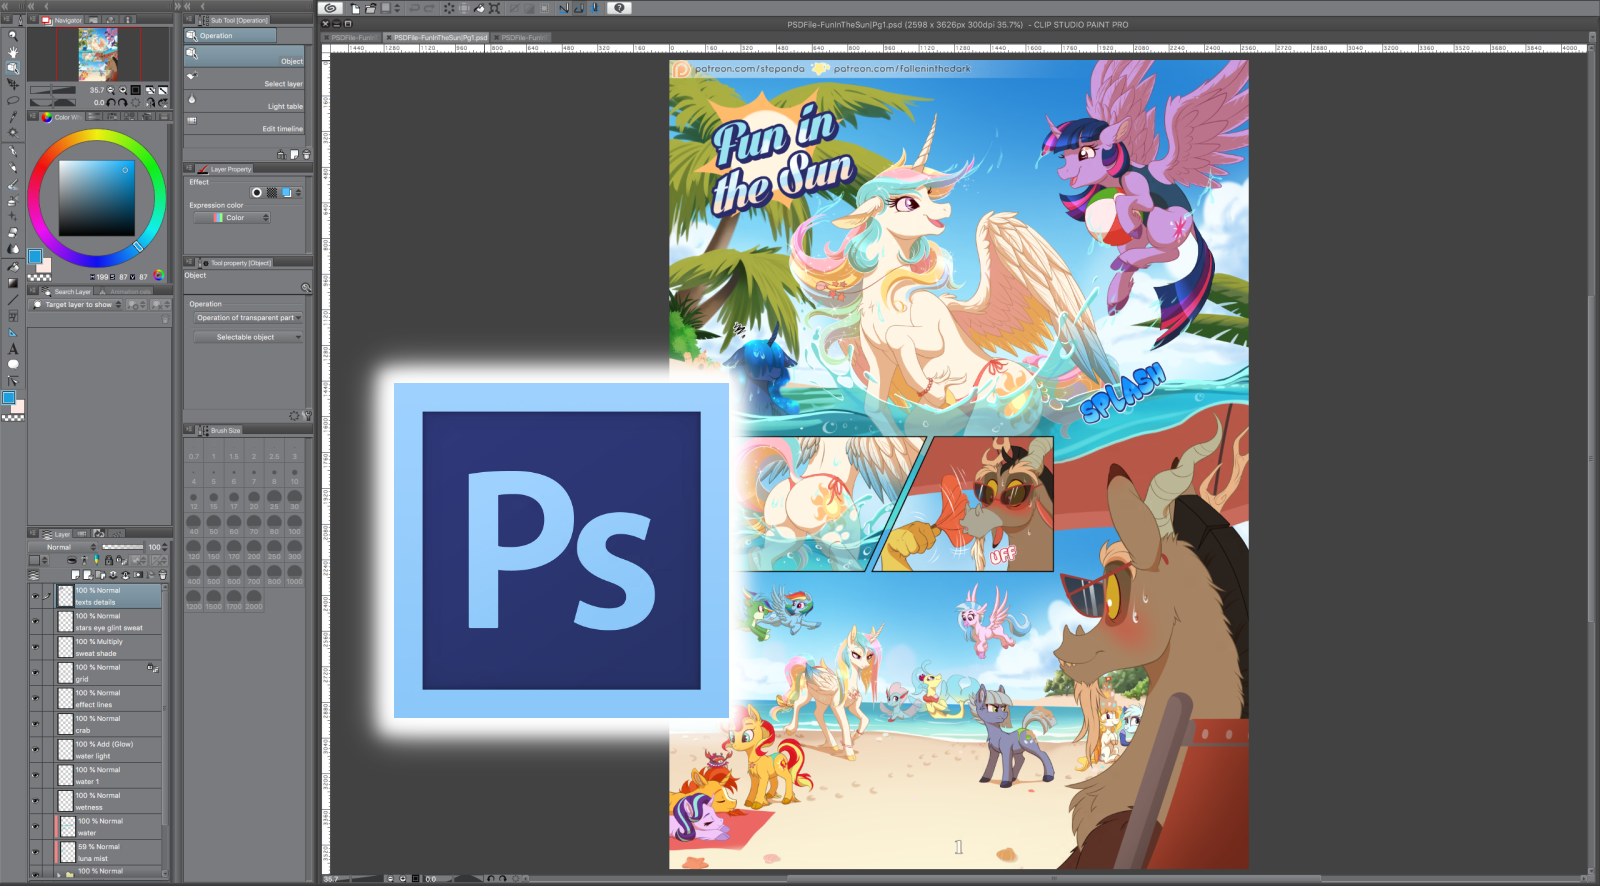Image resolution: width=1600 pixels, height=886 pixels.
Task: Hide the 'stars eye glint sweat' layer
Action: (35, 621)
